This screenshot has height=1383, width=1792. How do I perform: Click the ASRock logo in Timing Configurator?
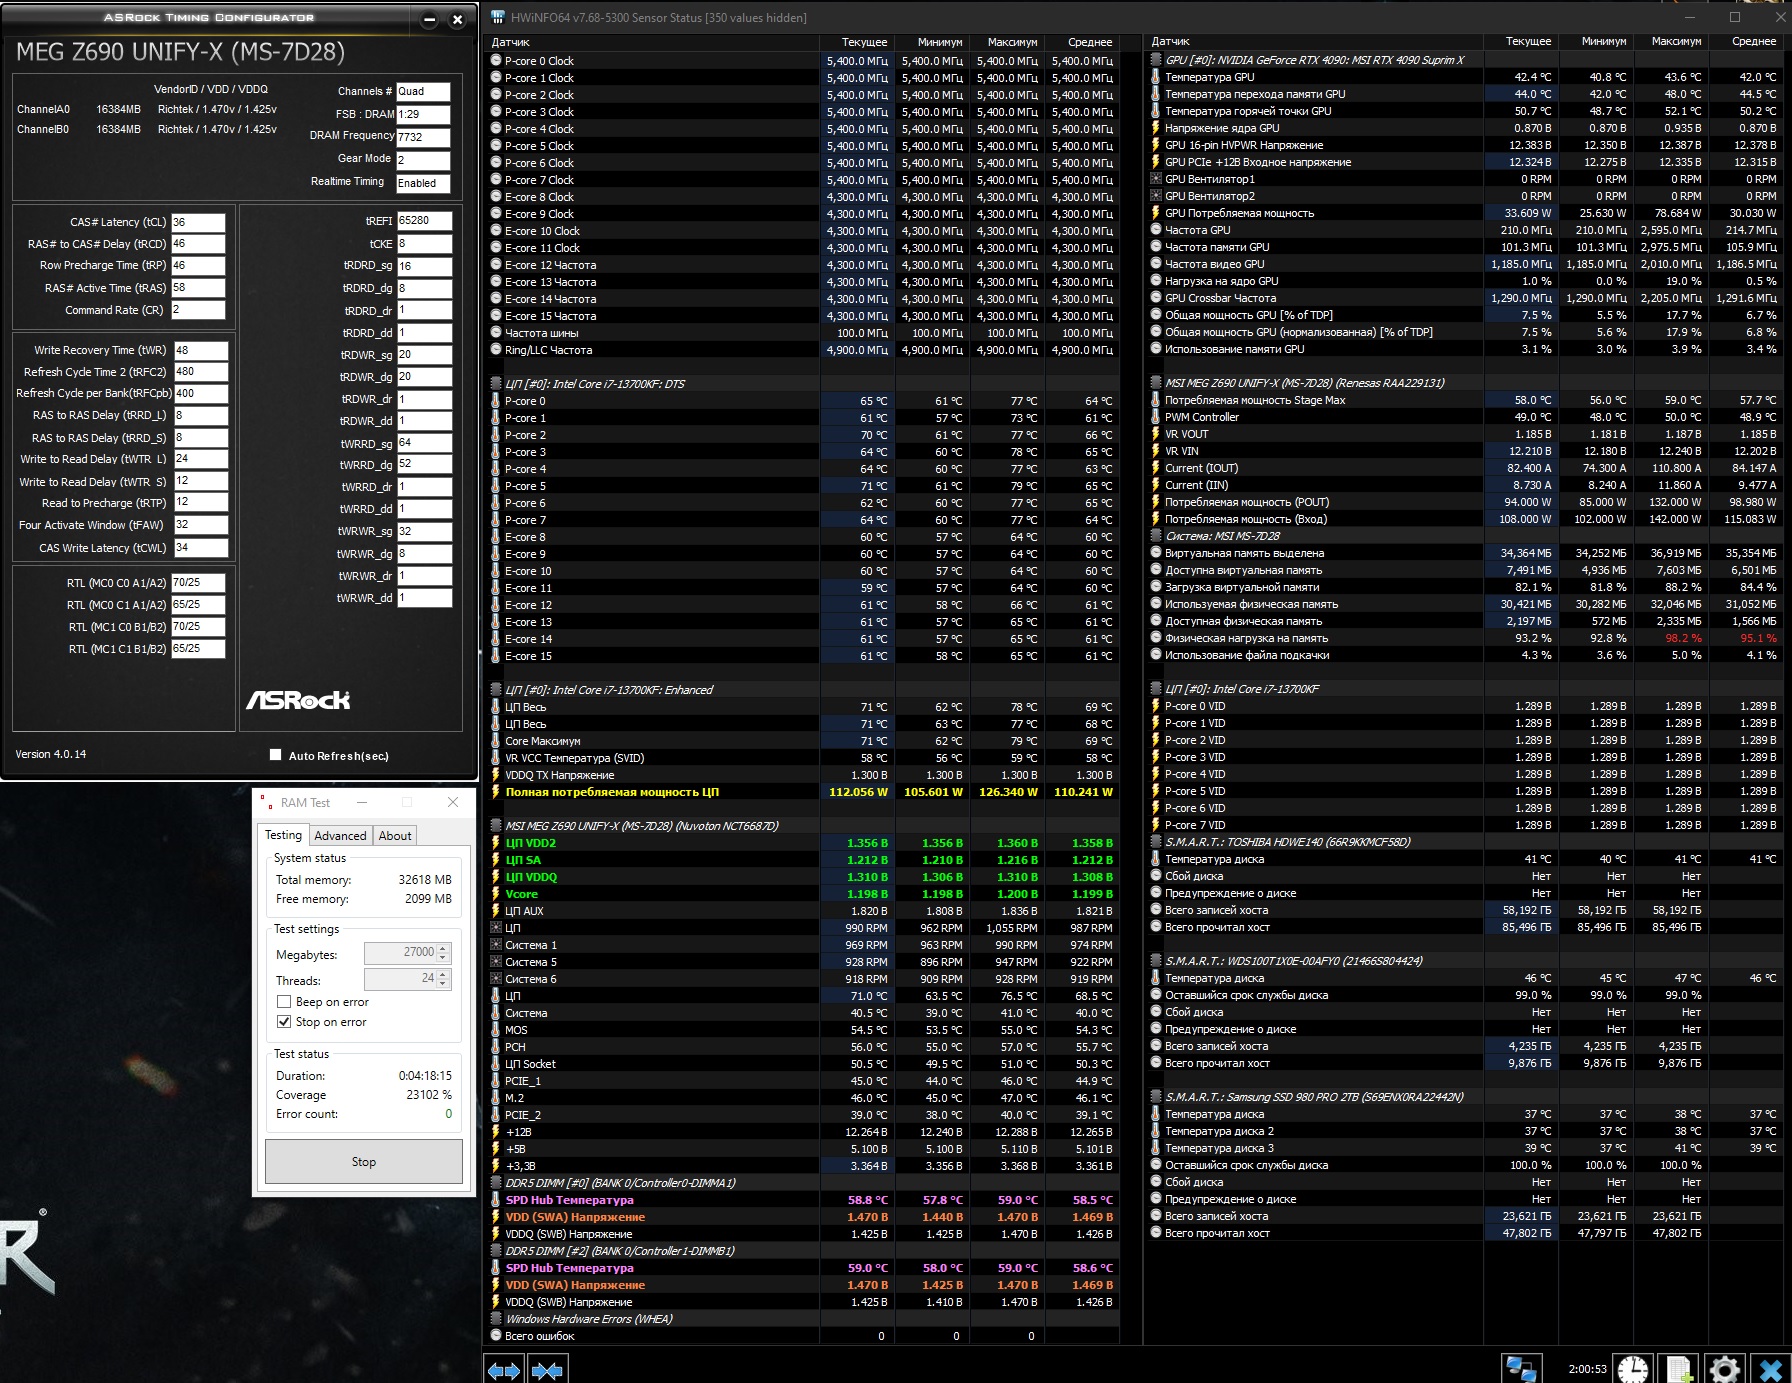click(298, 700)
